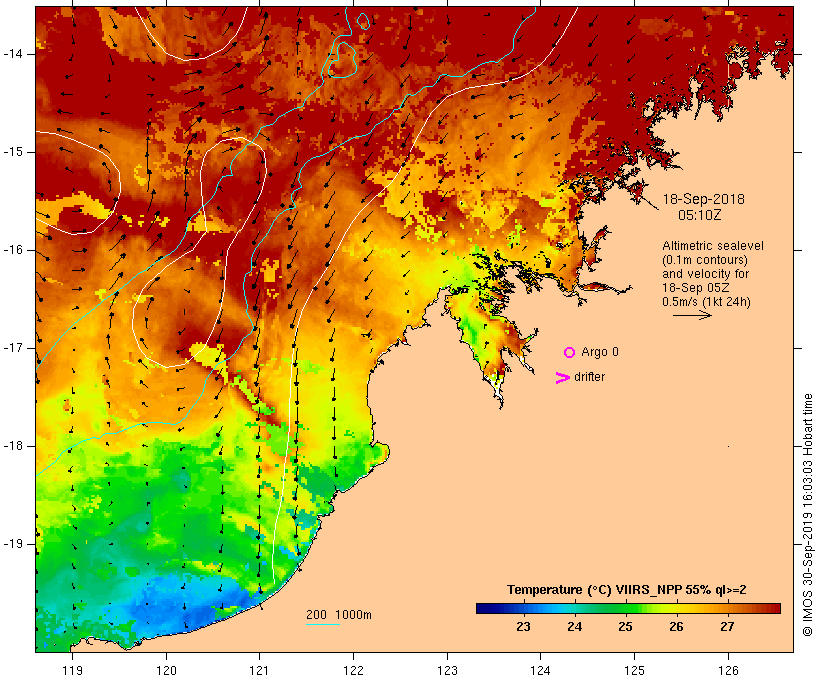
Task: Click longitude axis label 119
Action: pyautogui.click(x=72, y=670)
